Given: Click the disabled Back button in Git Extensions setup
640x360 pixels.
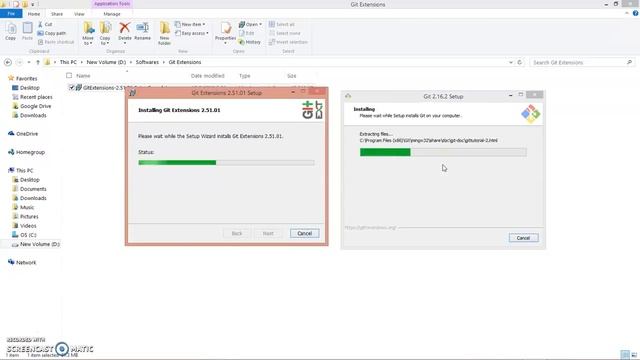Looking at the screenshot, I should pyautogui.click(x=237, y=233).
